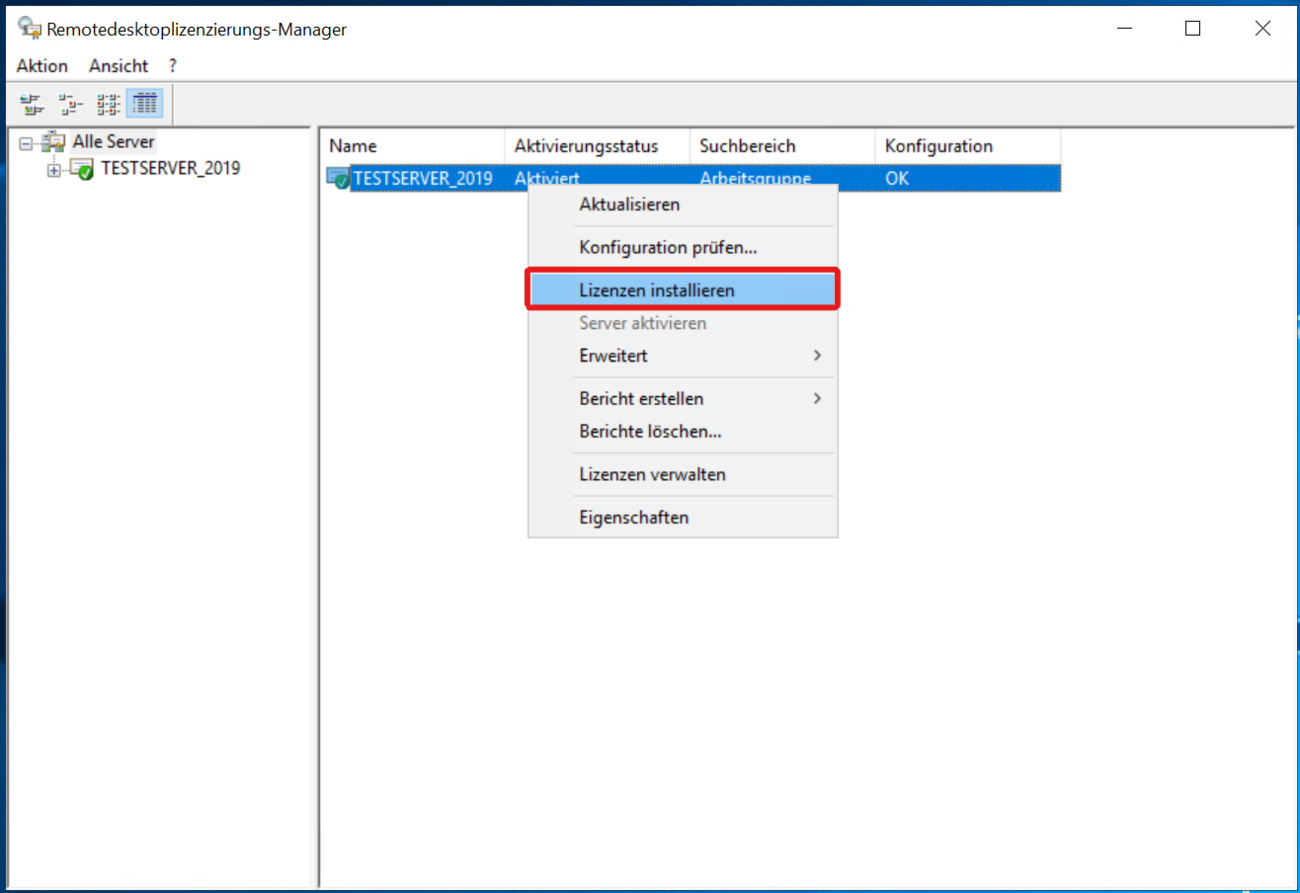Open the Aktion menu
Viewport: 1300px width, 893px height.
42,65
